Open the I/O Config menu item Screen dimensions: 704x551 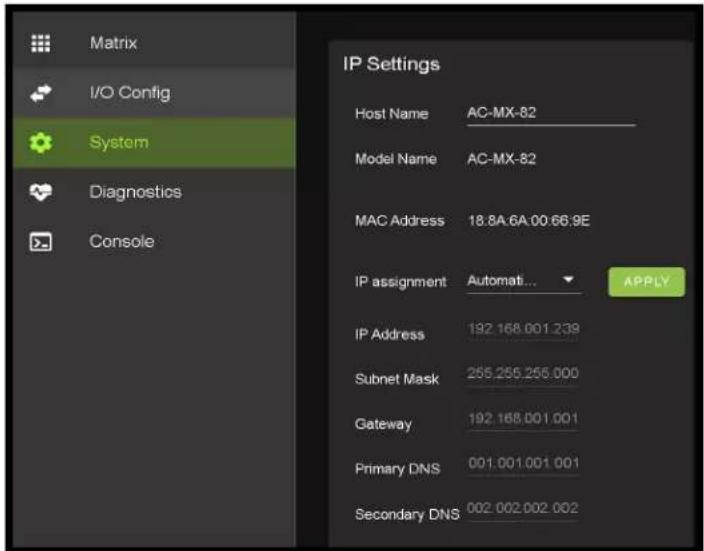click(x=154, y=93)
